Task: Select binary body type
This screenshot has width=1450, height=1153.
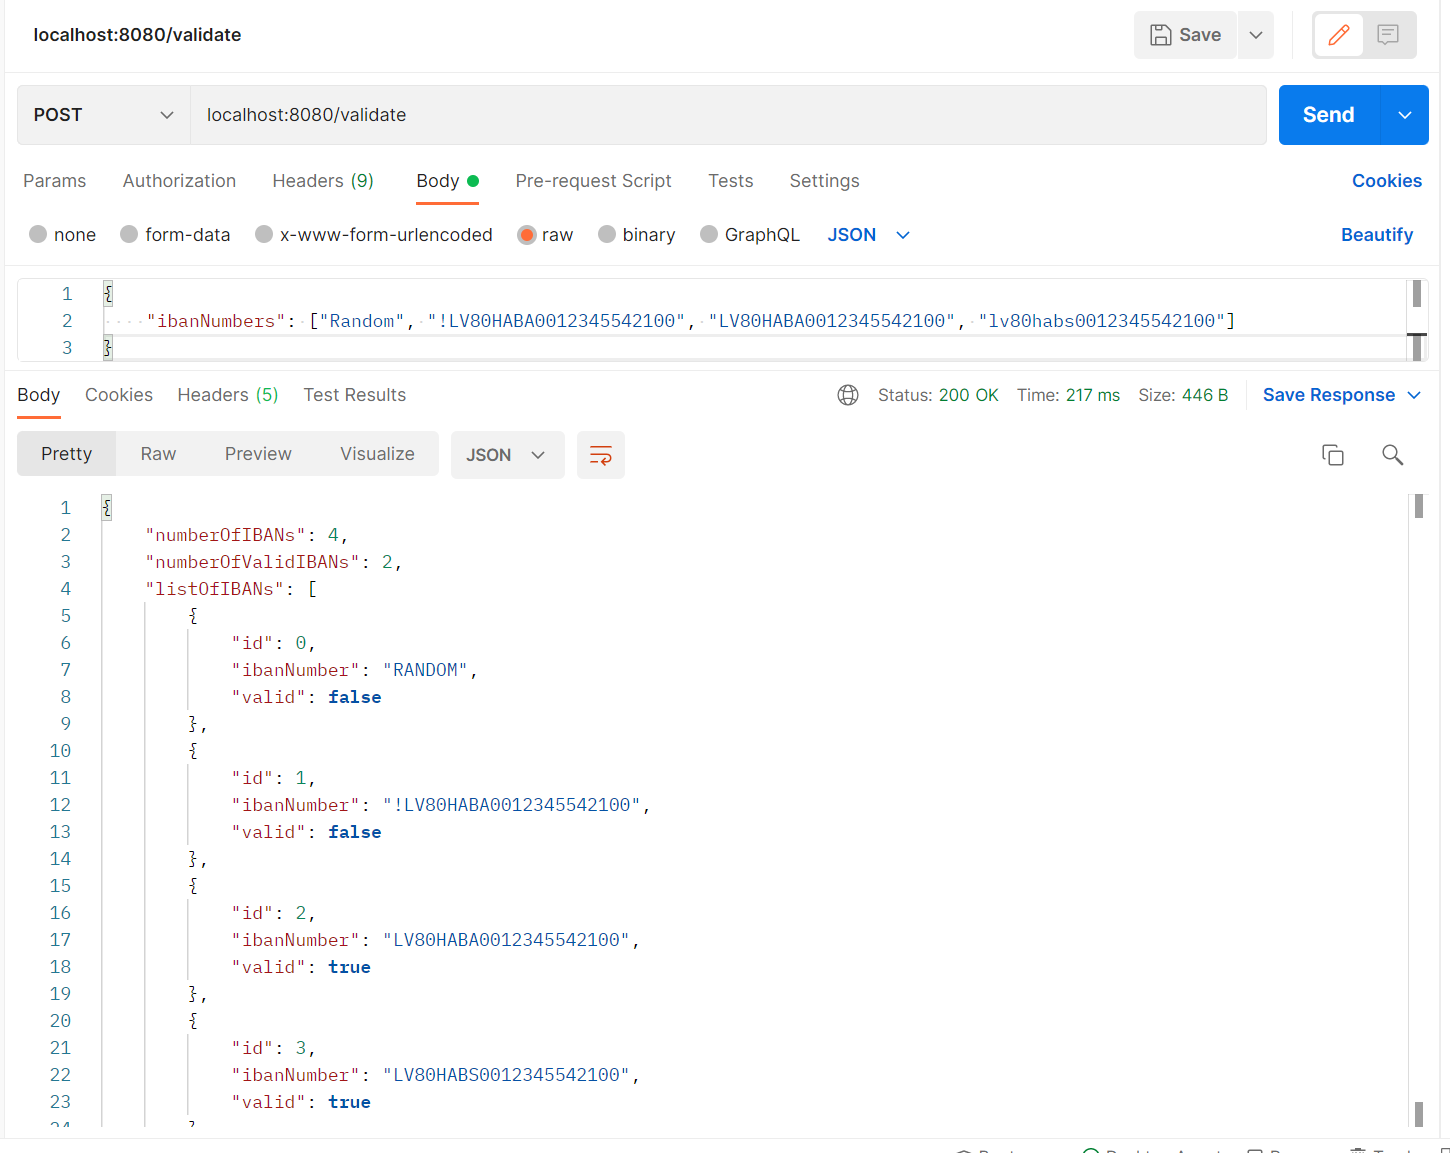Action: pyautogui.click(x=636, y=235)
